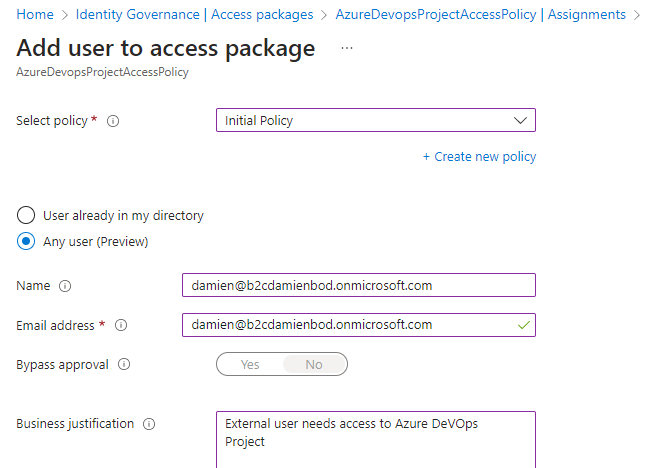Set Bypass approval toggle to No
648x468 pixels.
[x=314, y=364]
